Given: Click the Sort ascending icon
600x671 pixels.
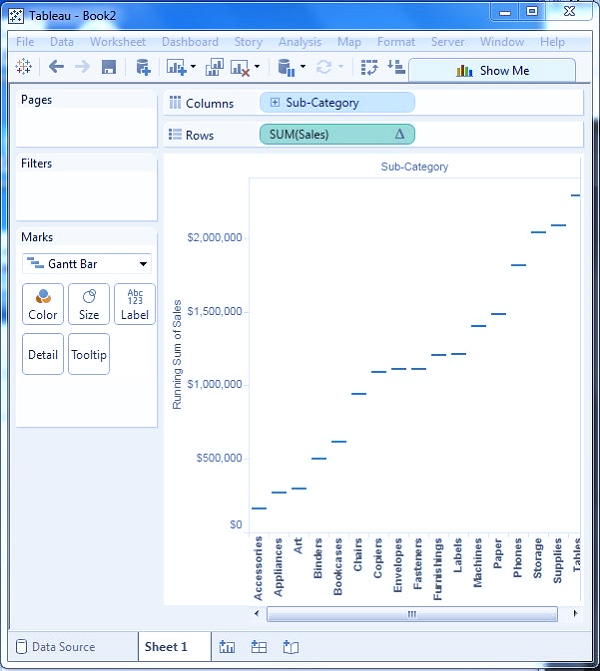Looking at the screenshot, I should tap(396, 67).
